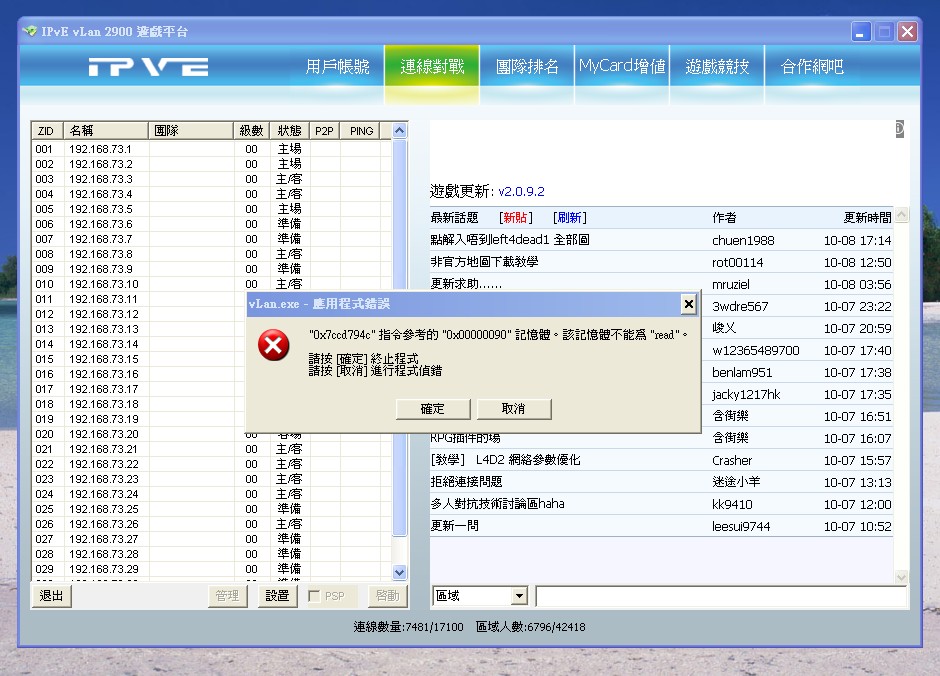Click author leesui9744
This screenshot has height=676, width=940.
tap(741, 527)
